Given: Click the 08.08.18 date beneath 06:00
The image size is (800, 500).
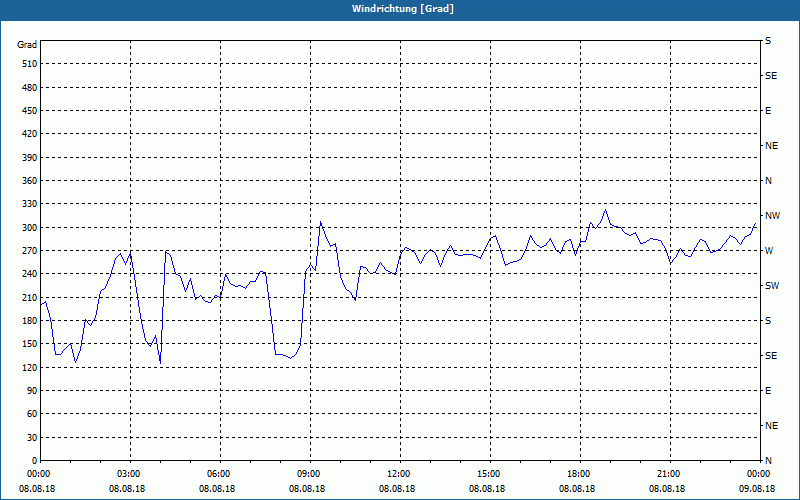Looking at the screenshot, I should point(217,489).
